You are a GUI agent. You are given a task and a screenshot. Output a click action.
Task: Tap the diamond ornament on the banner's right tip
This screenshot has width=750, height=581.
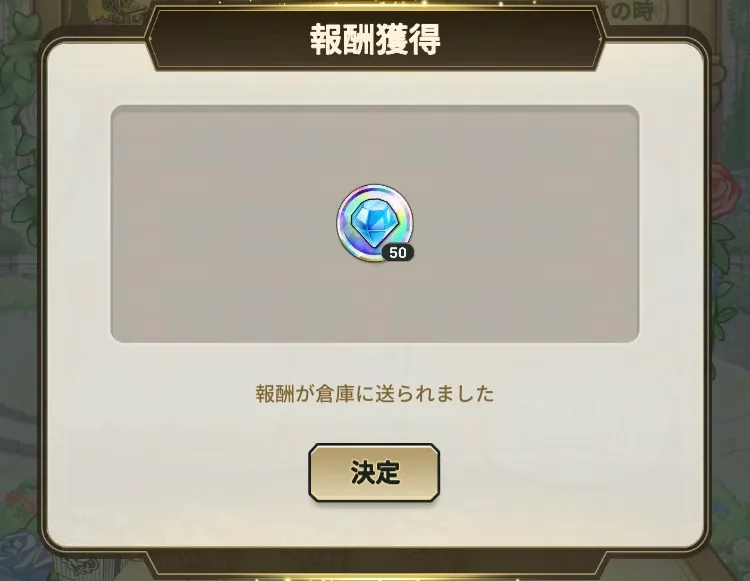pos(600,39)
